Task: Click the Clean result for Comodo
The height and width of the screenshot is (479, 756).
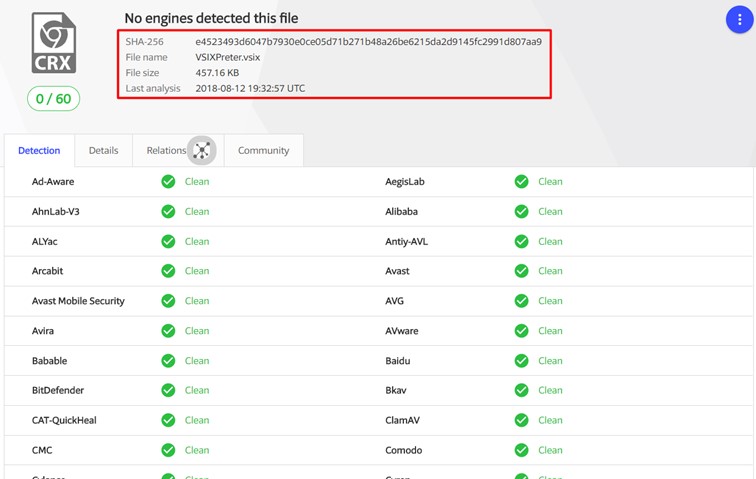Action: click(550, 450)
